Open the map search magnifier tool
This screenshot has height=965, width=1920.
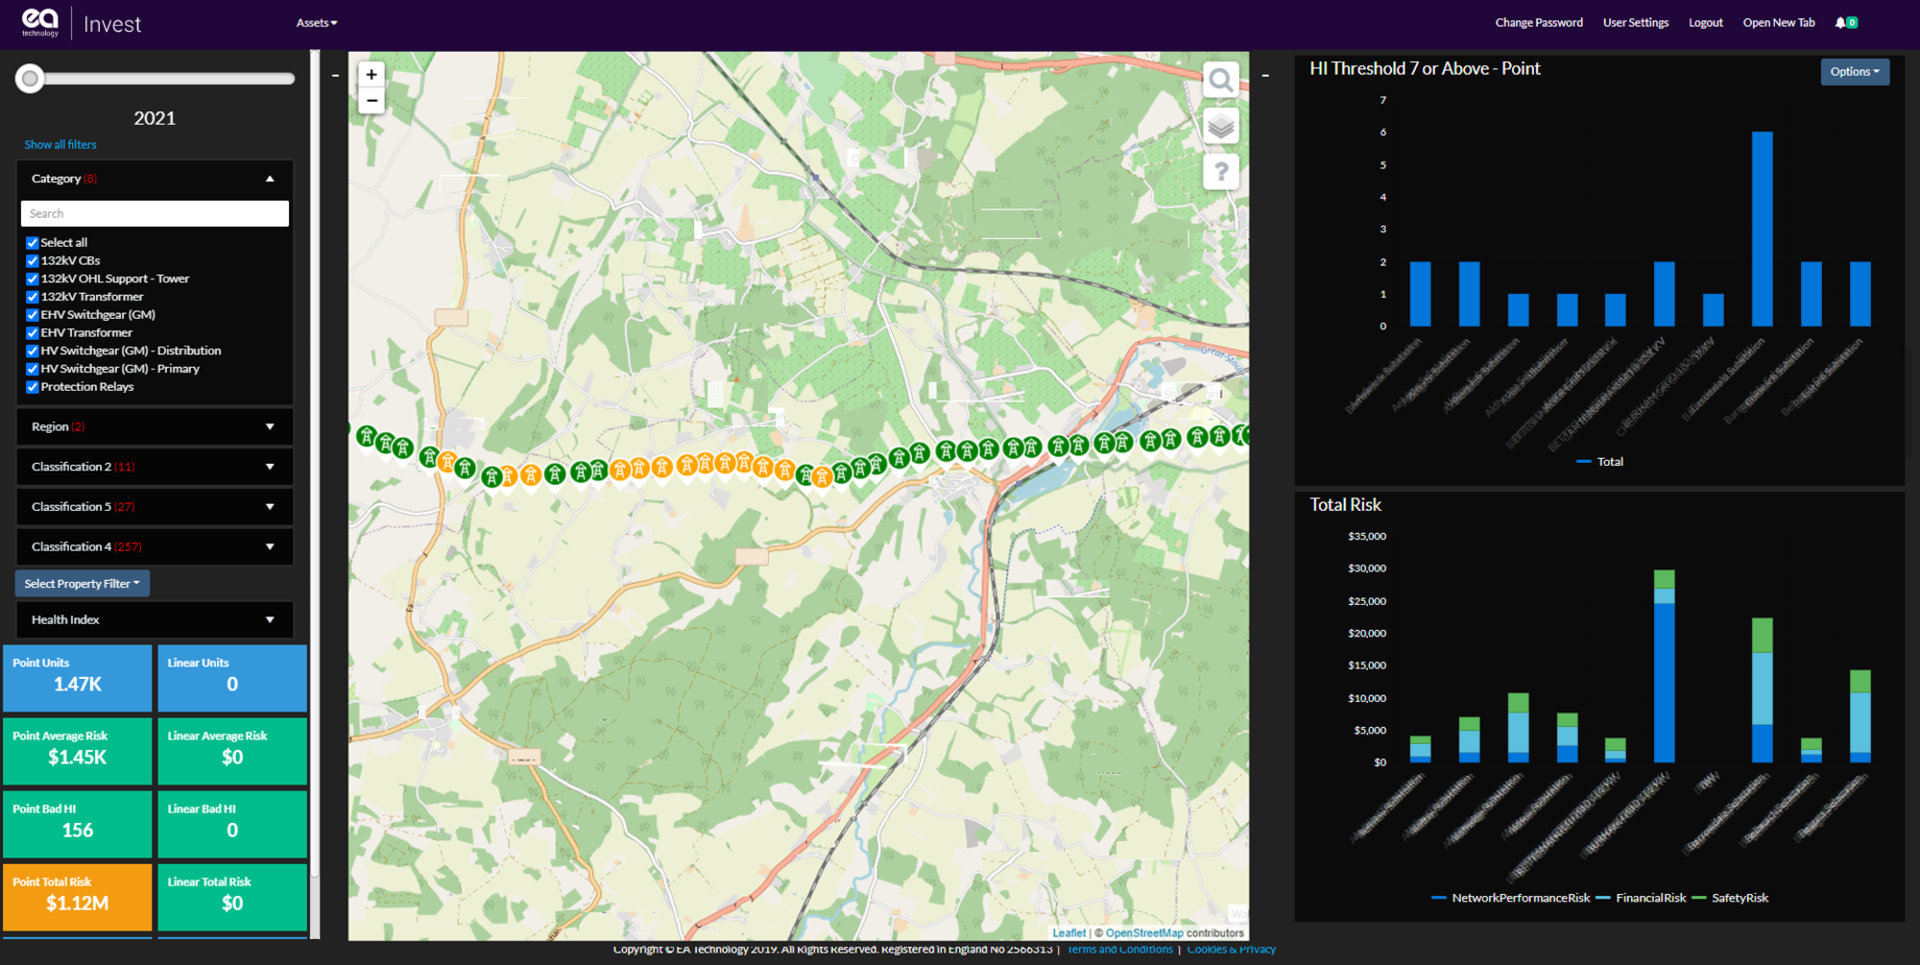[1220, 80]
